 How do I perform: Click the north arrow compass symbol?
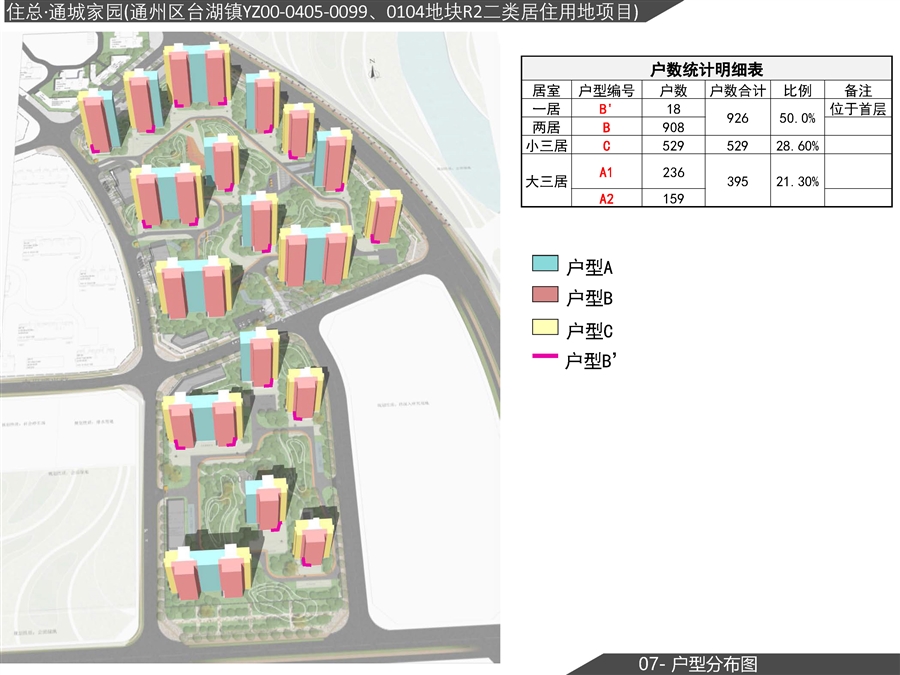coord(373,69)
